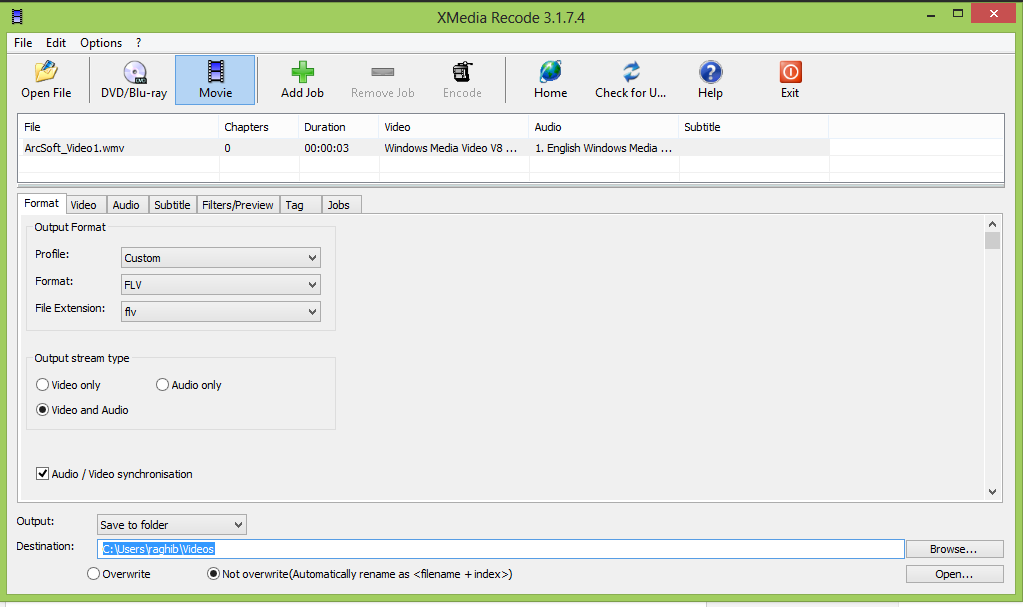Click the Destination path input field
The height and width of the screenshot is (607, 1023).
click(500, 549)
